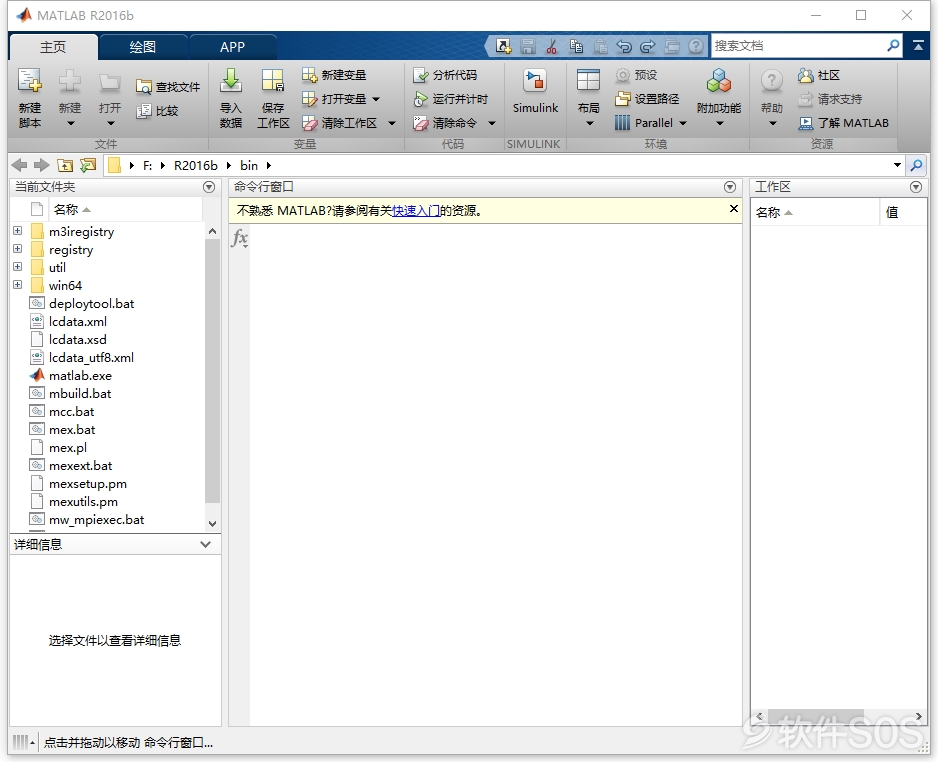938x762 pixels.
Task: Sort workspace by Name (名称) column
Action: tap(815, 212)
